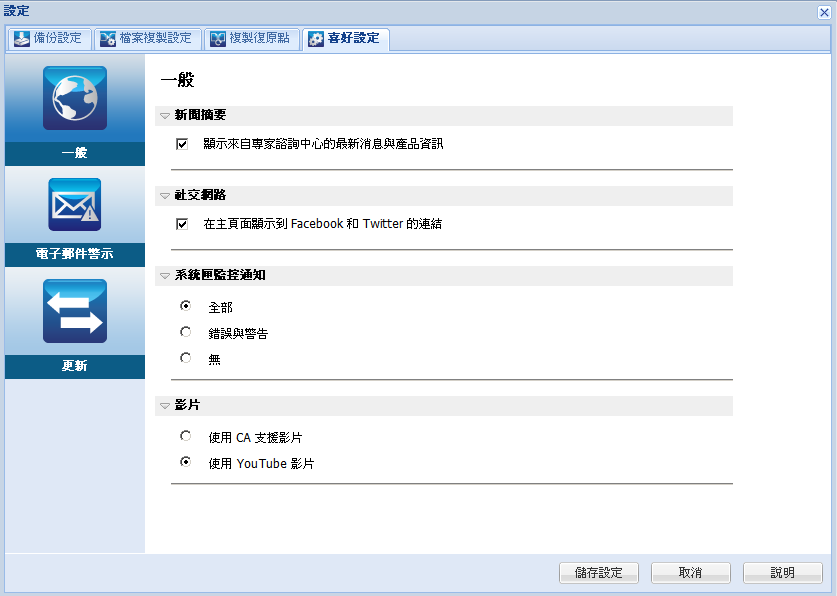This screenshot has width=837, height=596.
Task: Open 電子郵件警示 via the email alert icon
Action: [x=75, y=205]
